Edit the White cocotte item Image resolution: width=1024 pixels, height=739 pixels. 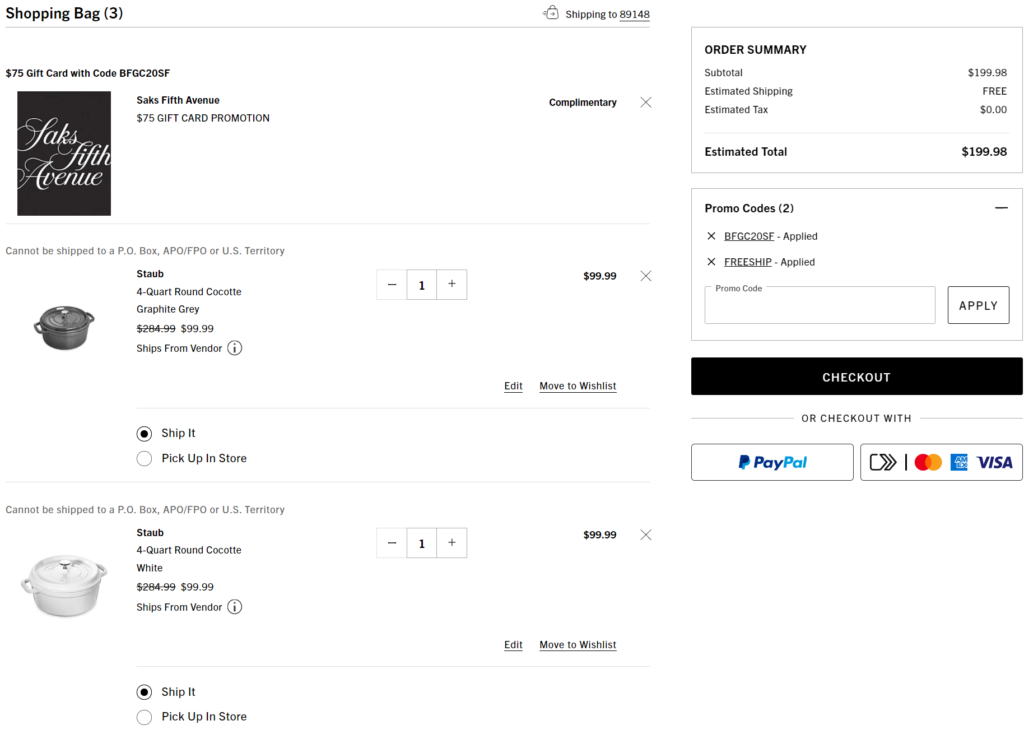[513, 645]
